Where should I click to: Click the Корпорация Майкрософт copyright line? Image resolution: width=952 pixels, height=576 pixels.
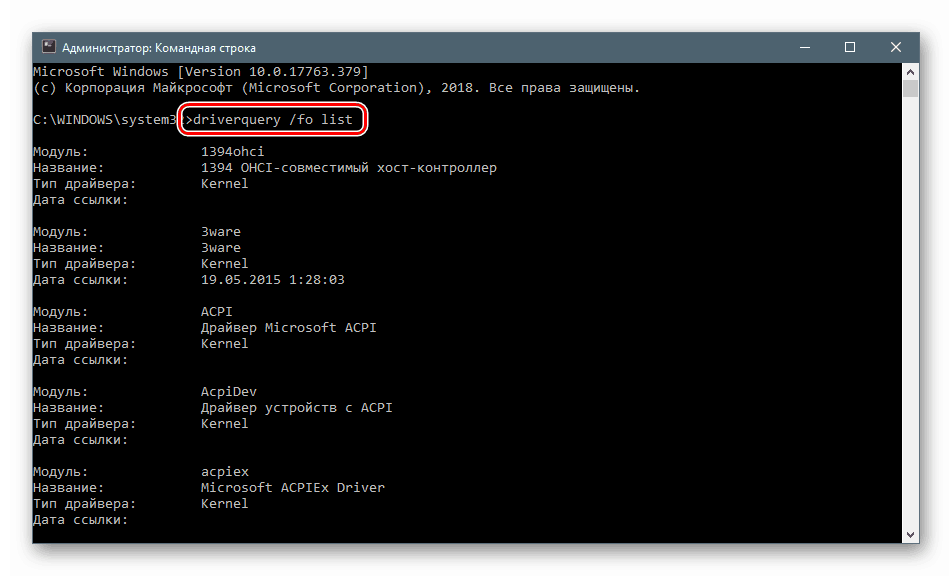(x=336, y=88)
